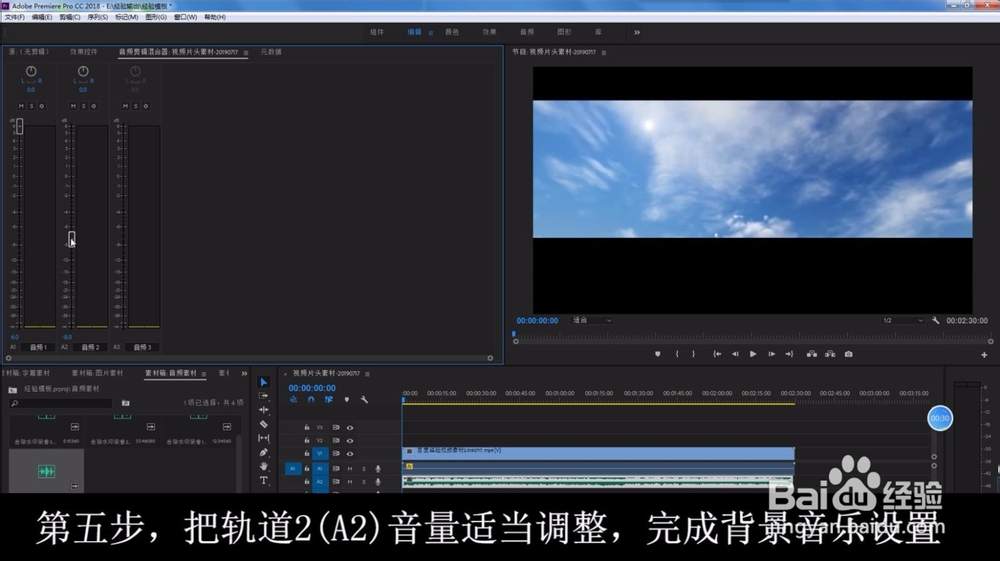Create new bin in project panel
This screenshot has width=1000, height=561.
126,403
